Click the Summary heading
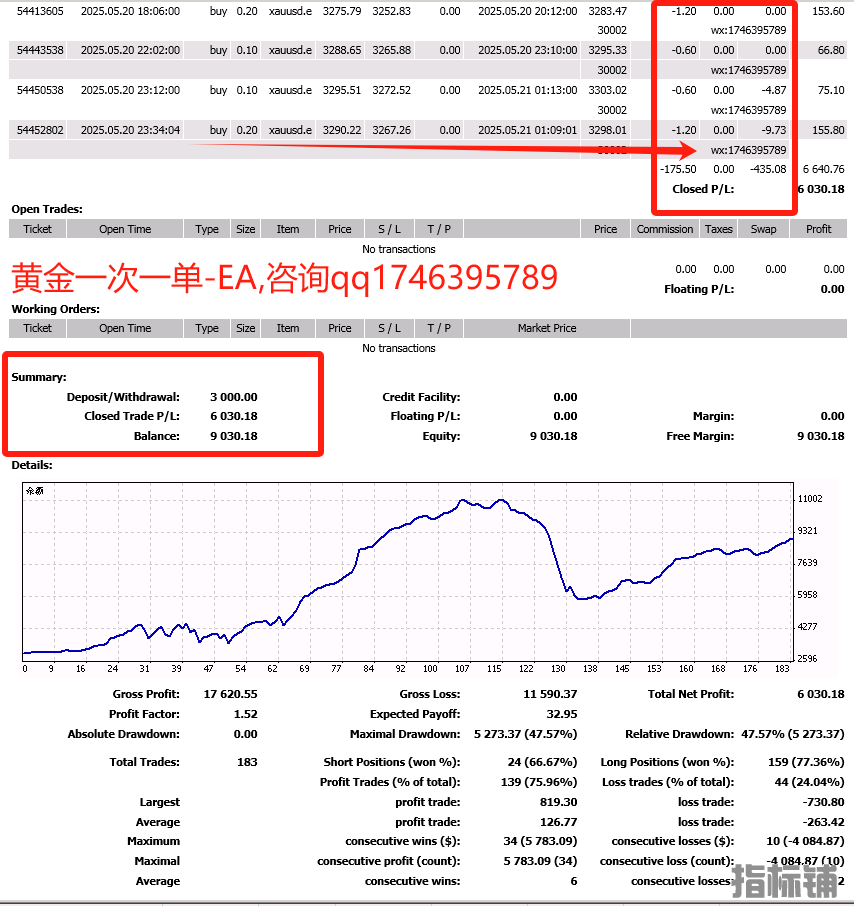This screenshot has height=906, width=854. (x=39, y=377)
